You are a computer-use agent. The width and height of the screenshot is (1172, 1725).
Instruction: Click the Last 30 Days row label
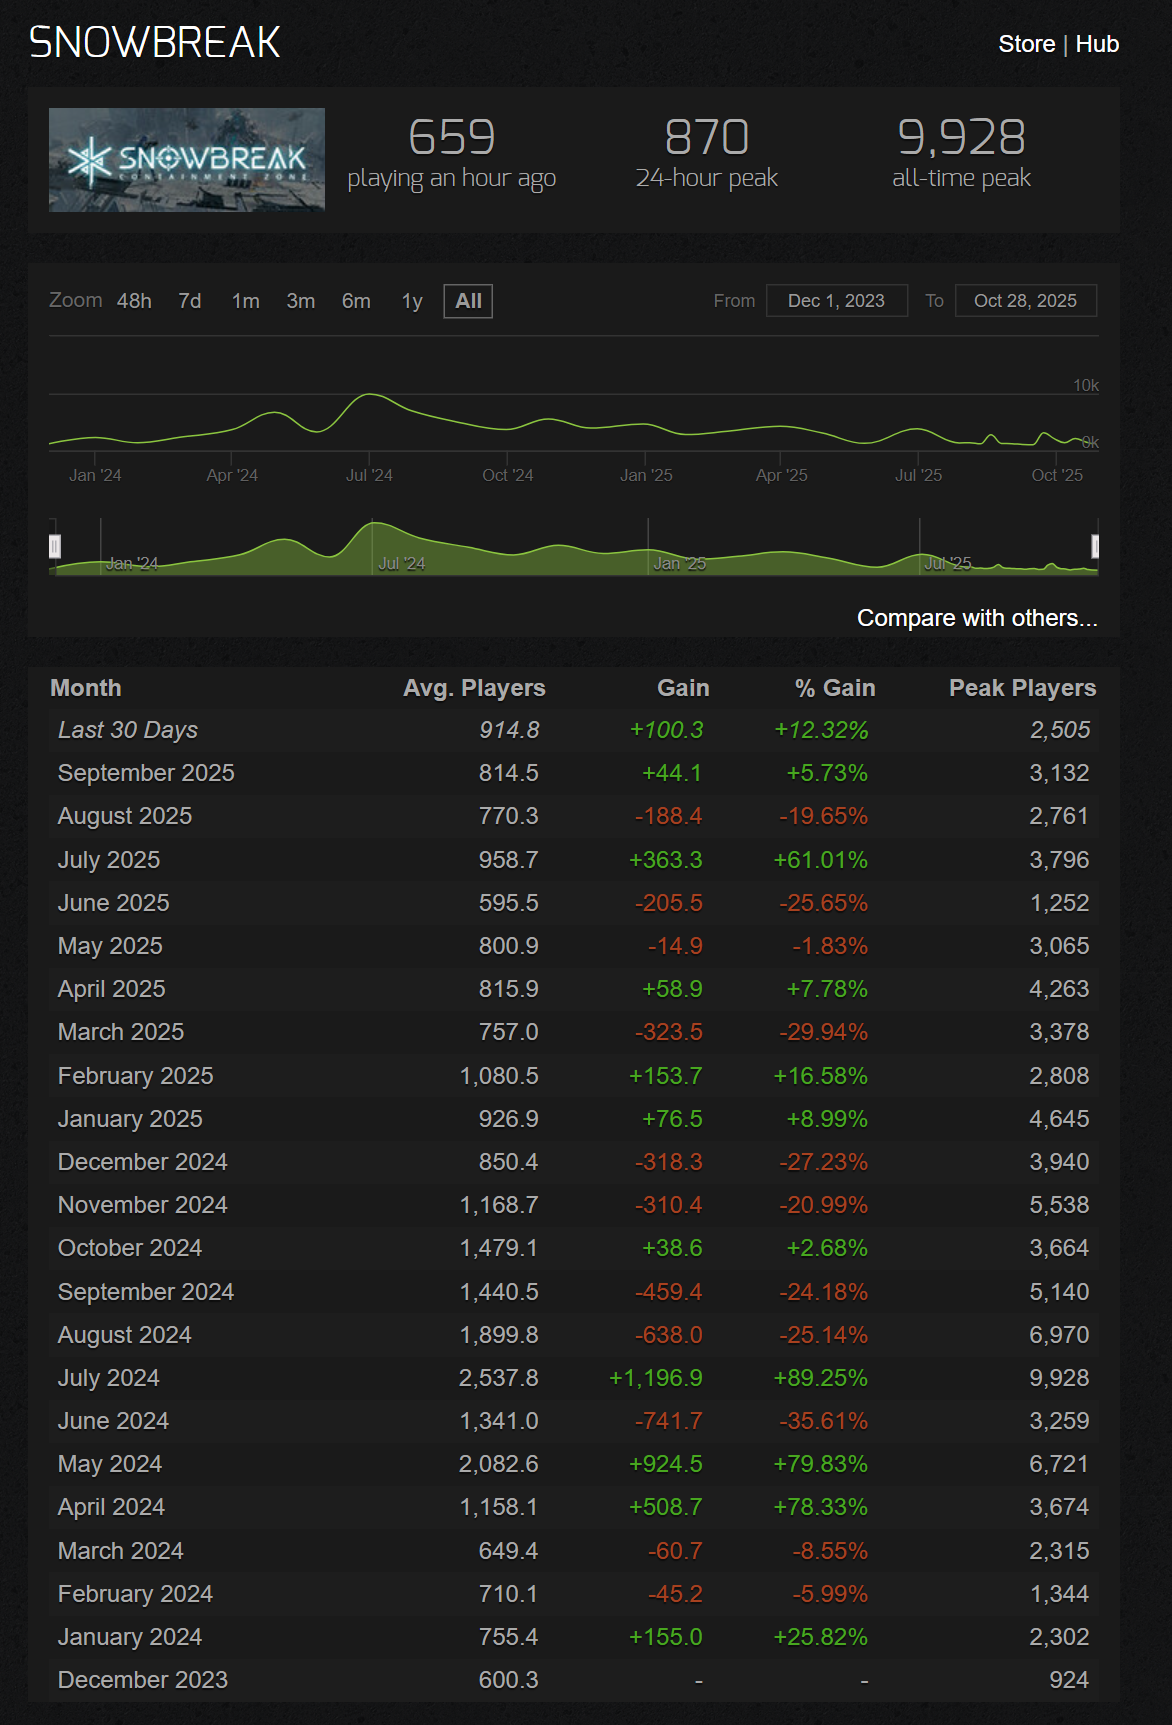tap(128, 730)
